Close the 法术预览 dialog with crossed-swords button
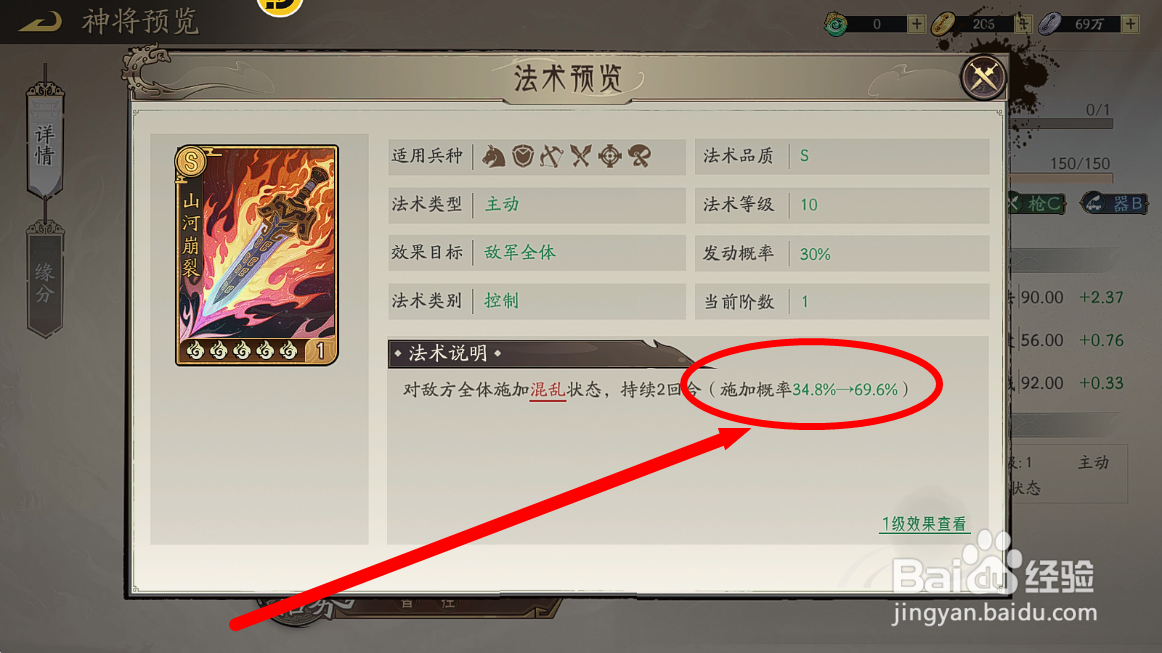The width and height of the screenshot is (1162, 653). (983, 76)
